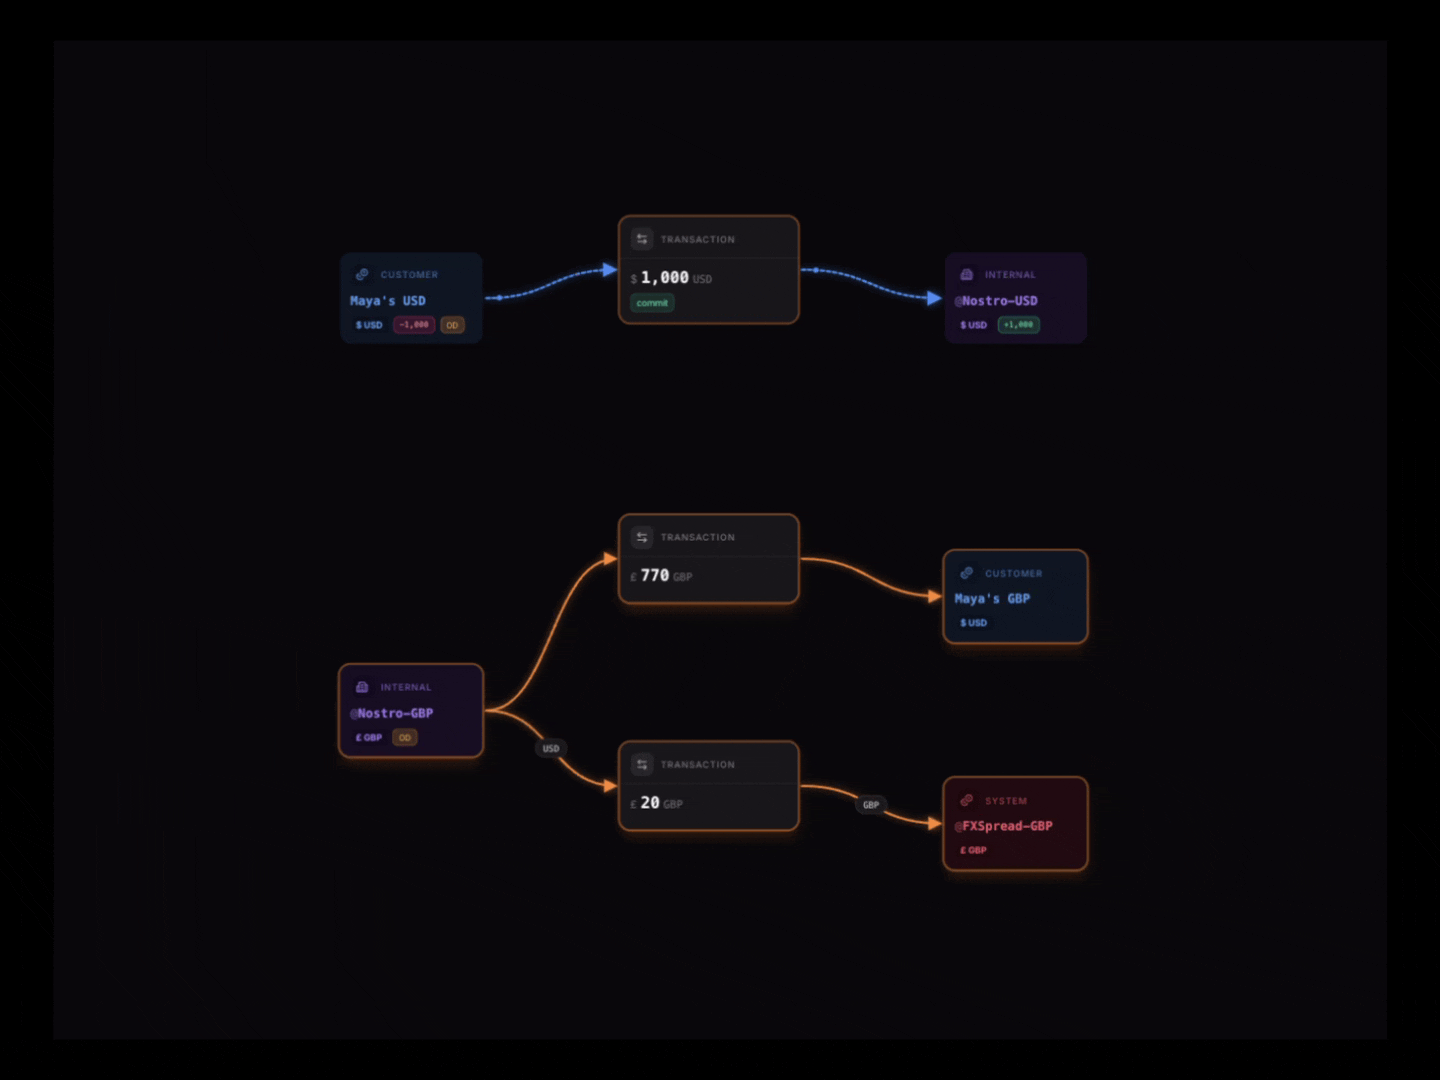The width and height of the screenshot is (1440, 1080).
Task: Click the "GBP" pill on the FXSpread-GBP edge
Action: click(871, 804)
